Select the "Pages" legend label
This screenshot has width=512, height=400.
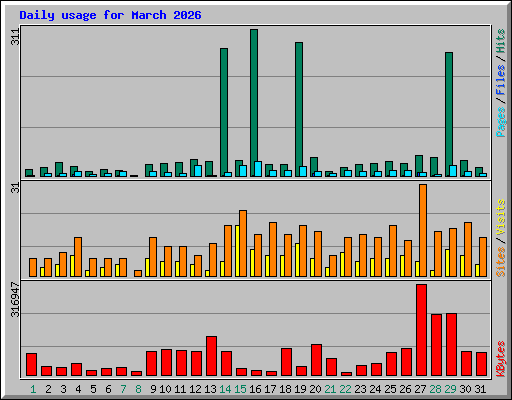coord(500,122)
